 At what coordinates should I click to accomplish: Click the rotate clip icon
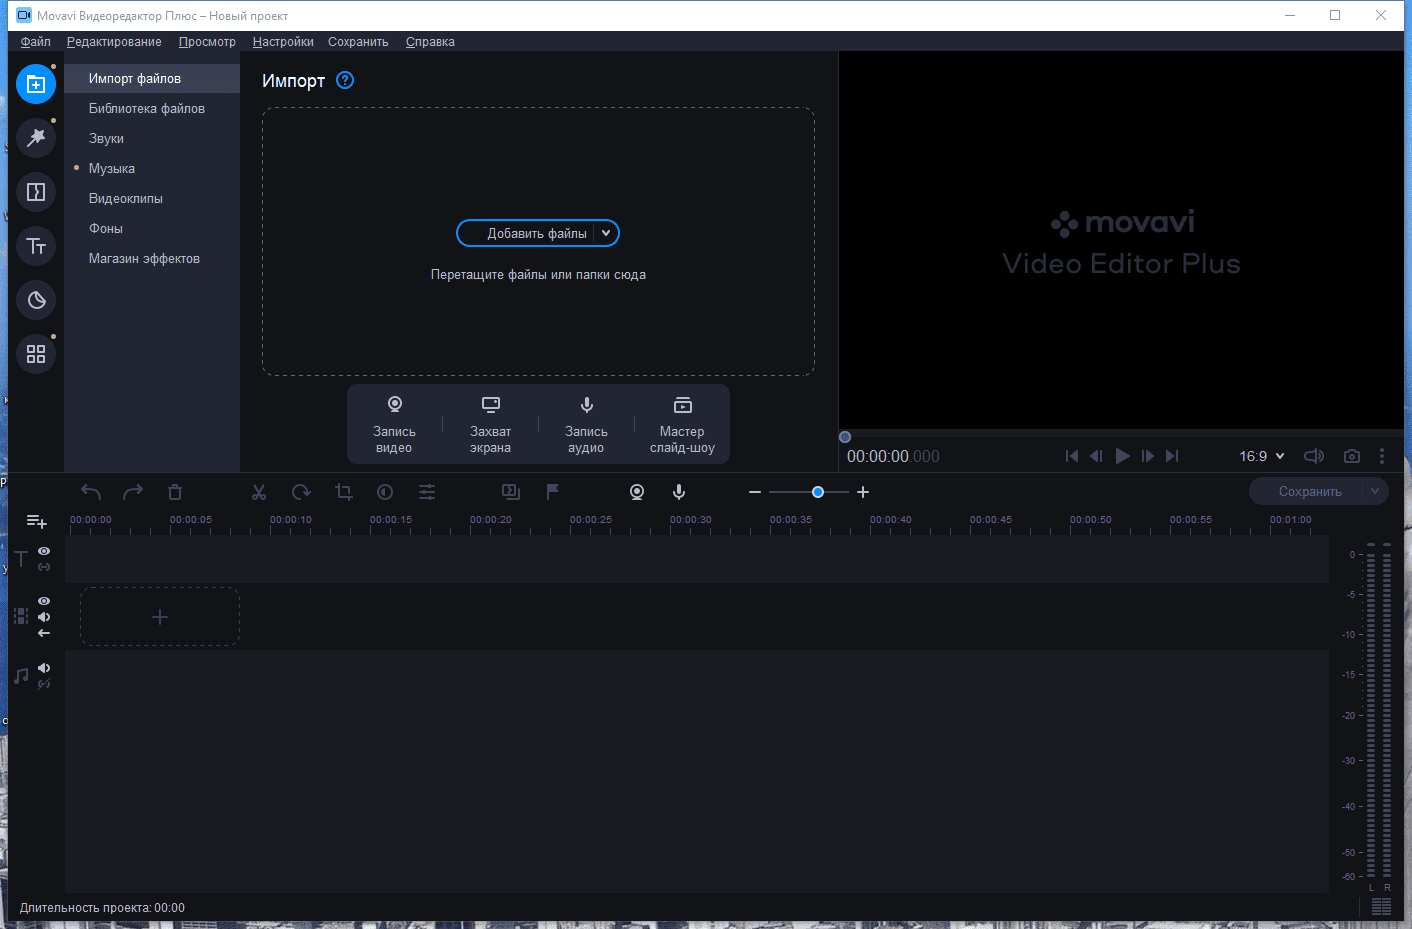[301, 492]
